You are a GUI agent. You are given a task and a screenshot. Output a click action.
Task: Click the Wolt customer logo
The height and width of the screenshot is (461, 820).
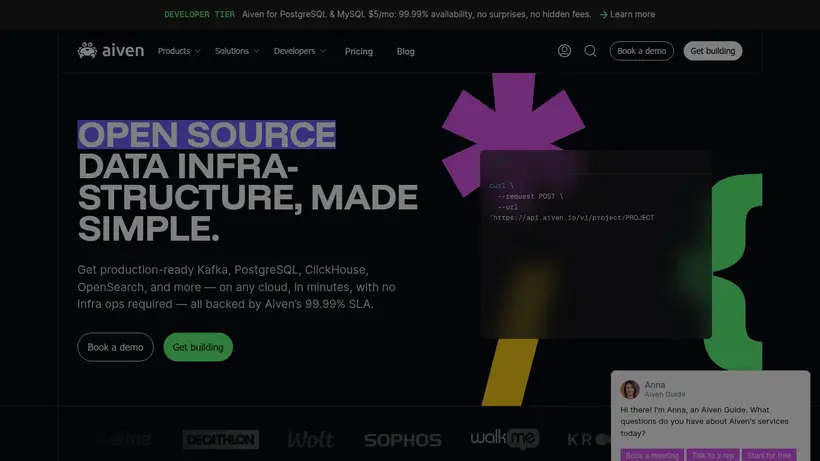(311, 440)
